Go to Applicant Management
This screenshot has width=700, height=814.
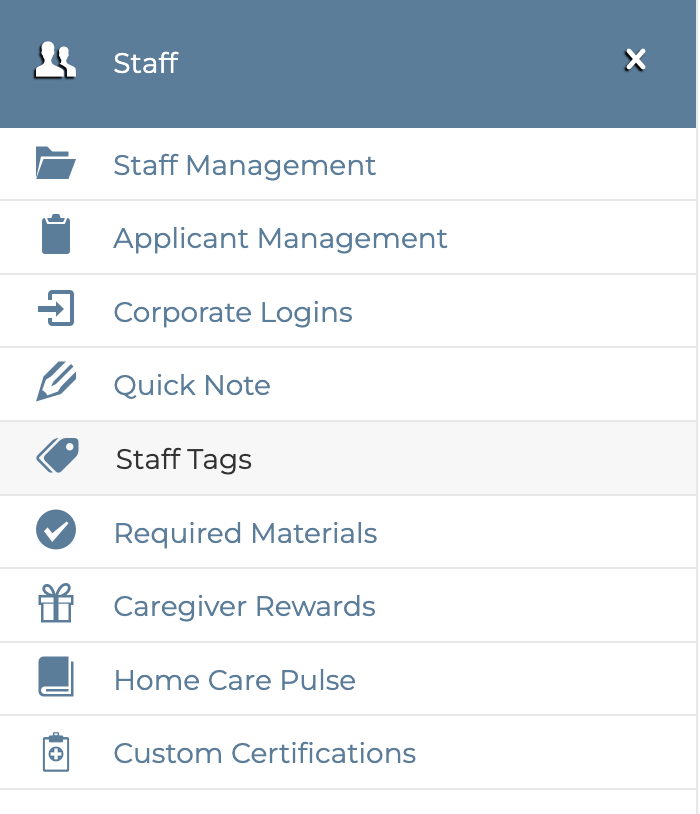(280, 238)
